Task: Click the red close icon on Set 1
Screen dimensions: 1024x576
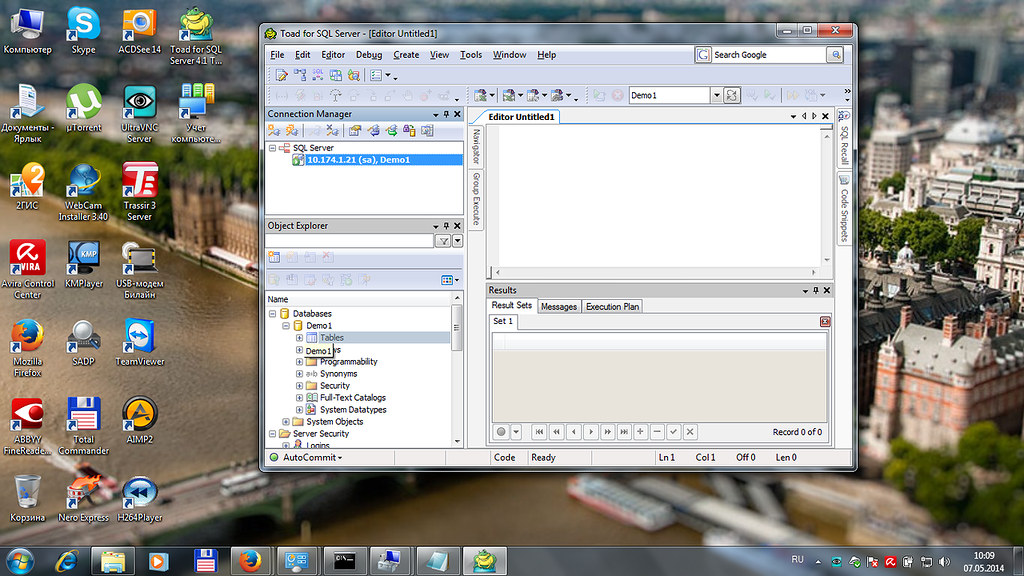Action: 825,321
